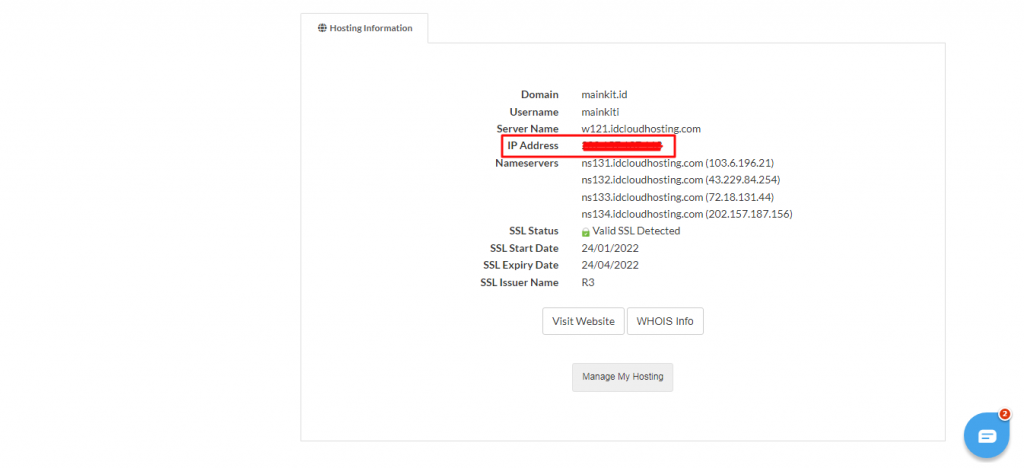
Task: Click the SSL Expiry Date label
Action: click(x=520, y=265)
